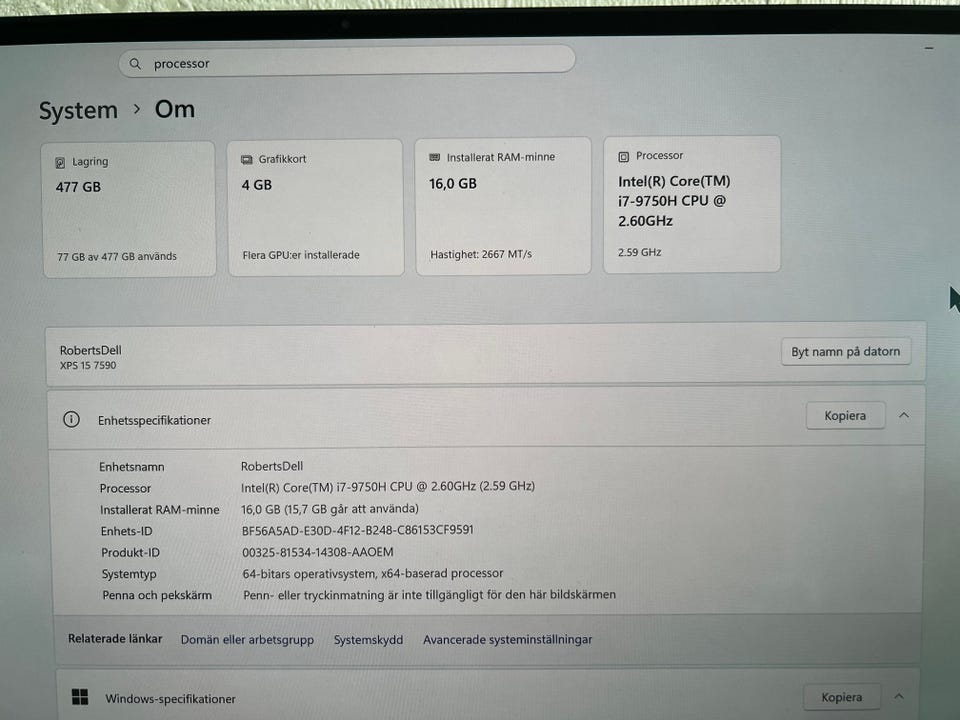Minimize the Settings window
This screenshot has height=720, width=960.
pyautogui.click(x=929, y=48)
